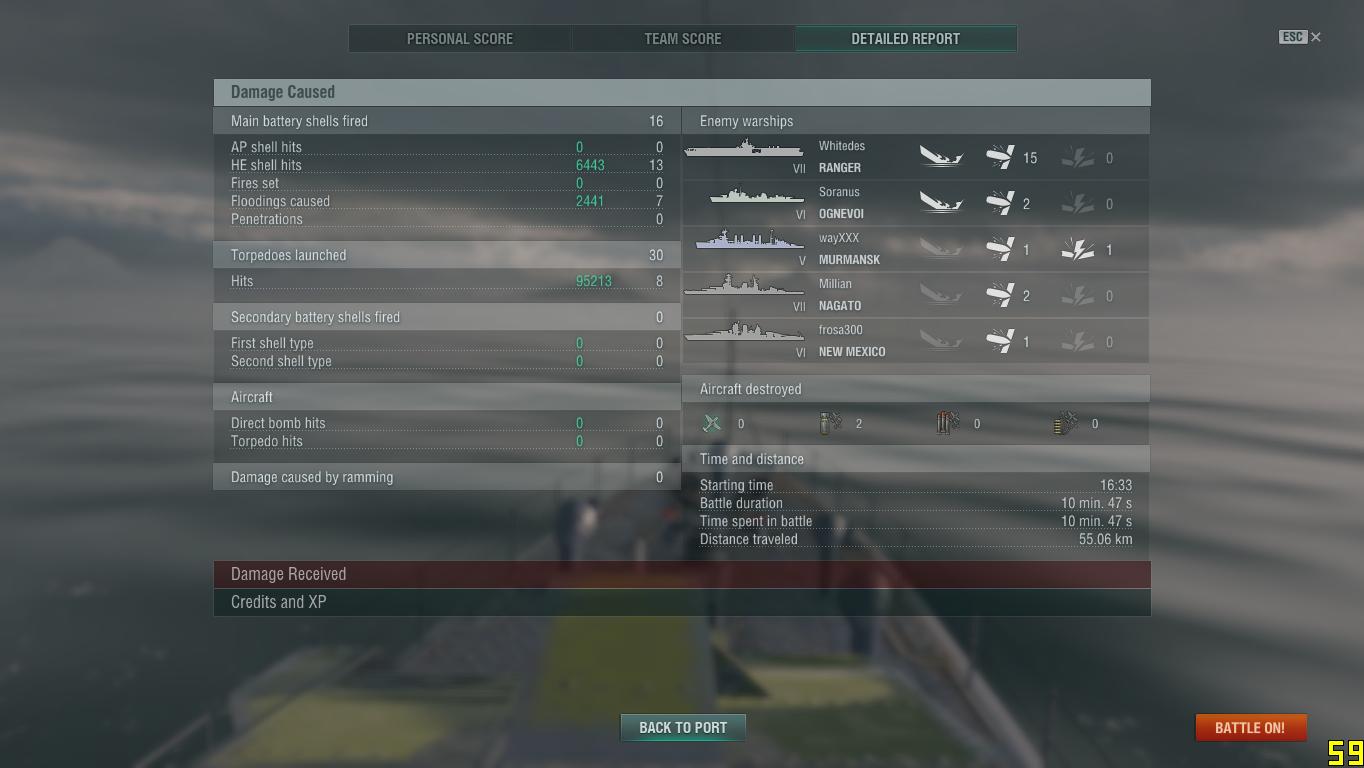
Task: Click the fire/explosion icon in Murmansk row
Action: pos(1077,249)
